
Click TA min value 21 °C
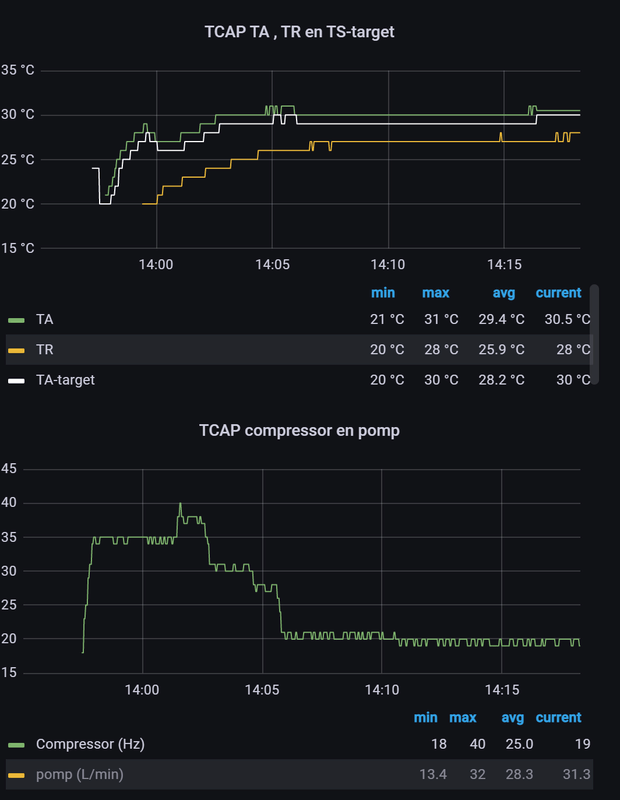click(387, 319)
